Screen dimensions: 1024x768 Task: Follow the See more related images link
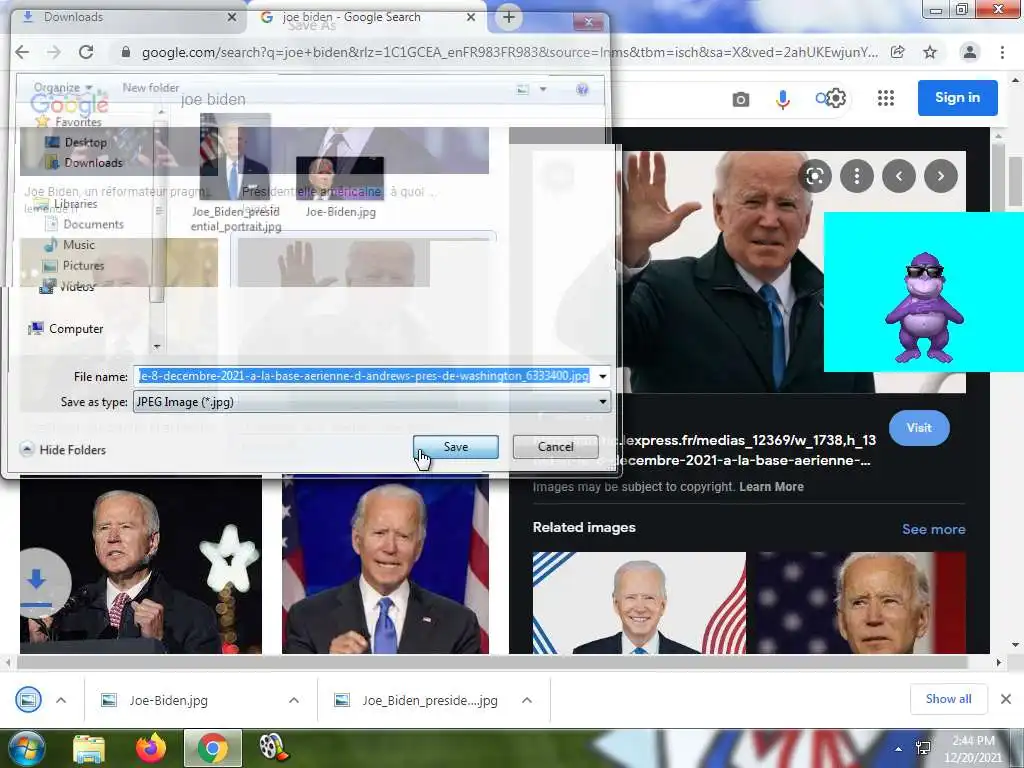pyautogui.click(x=933, y=530)
